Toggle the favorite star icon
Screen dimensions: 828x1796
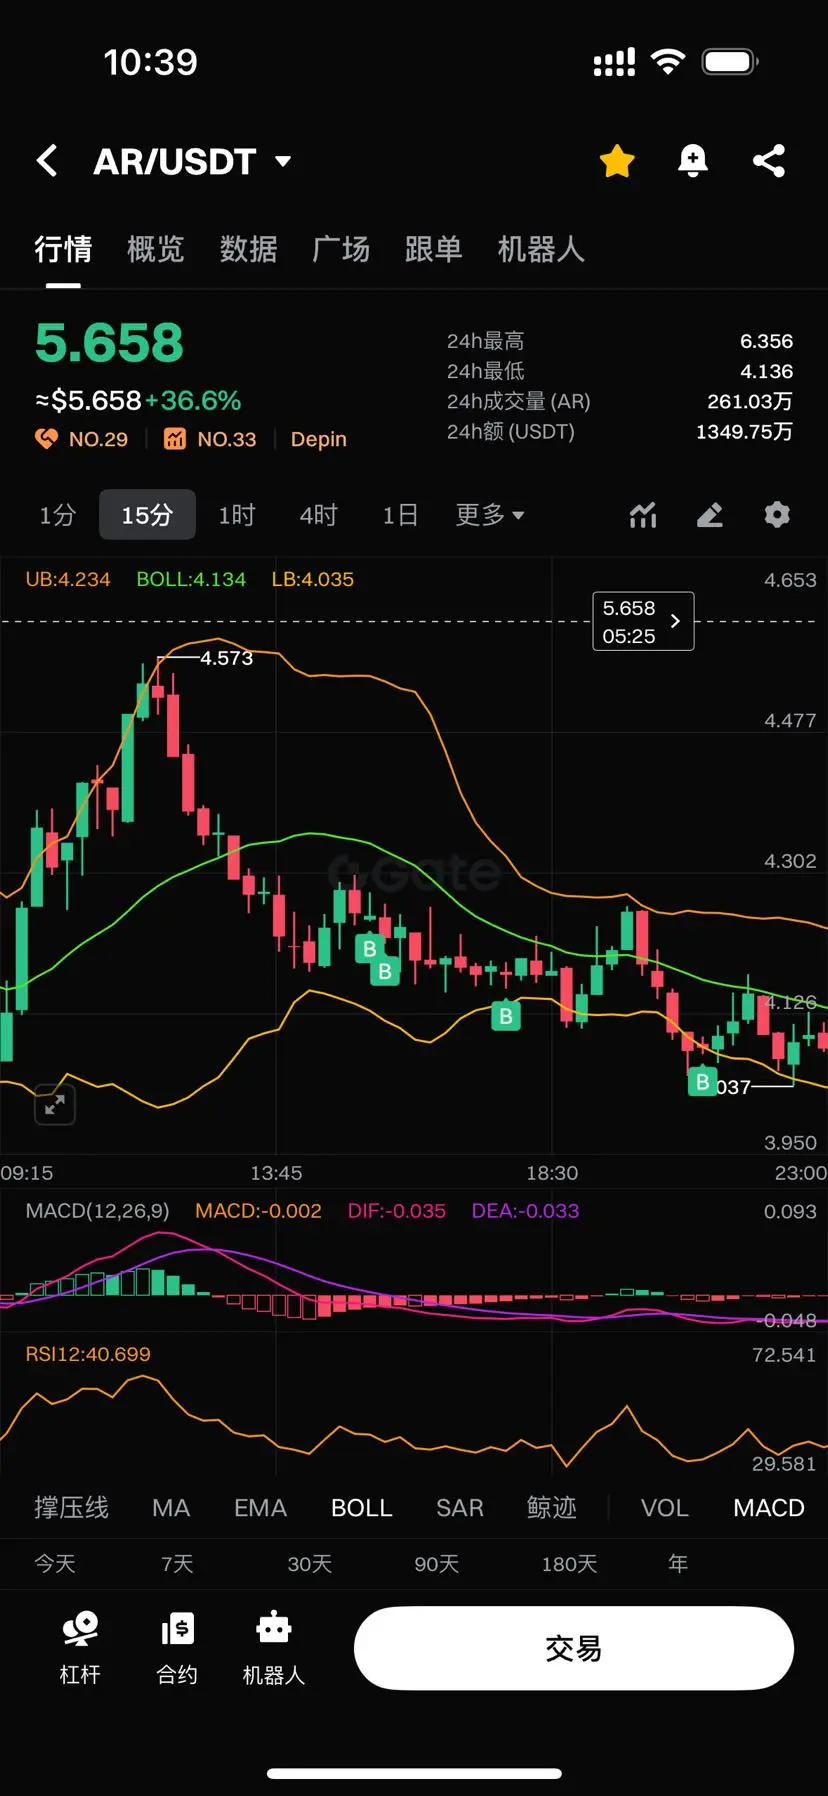coord(617,161)
